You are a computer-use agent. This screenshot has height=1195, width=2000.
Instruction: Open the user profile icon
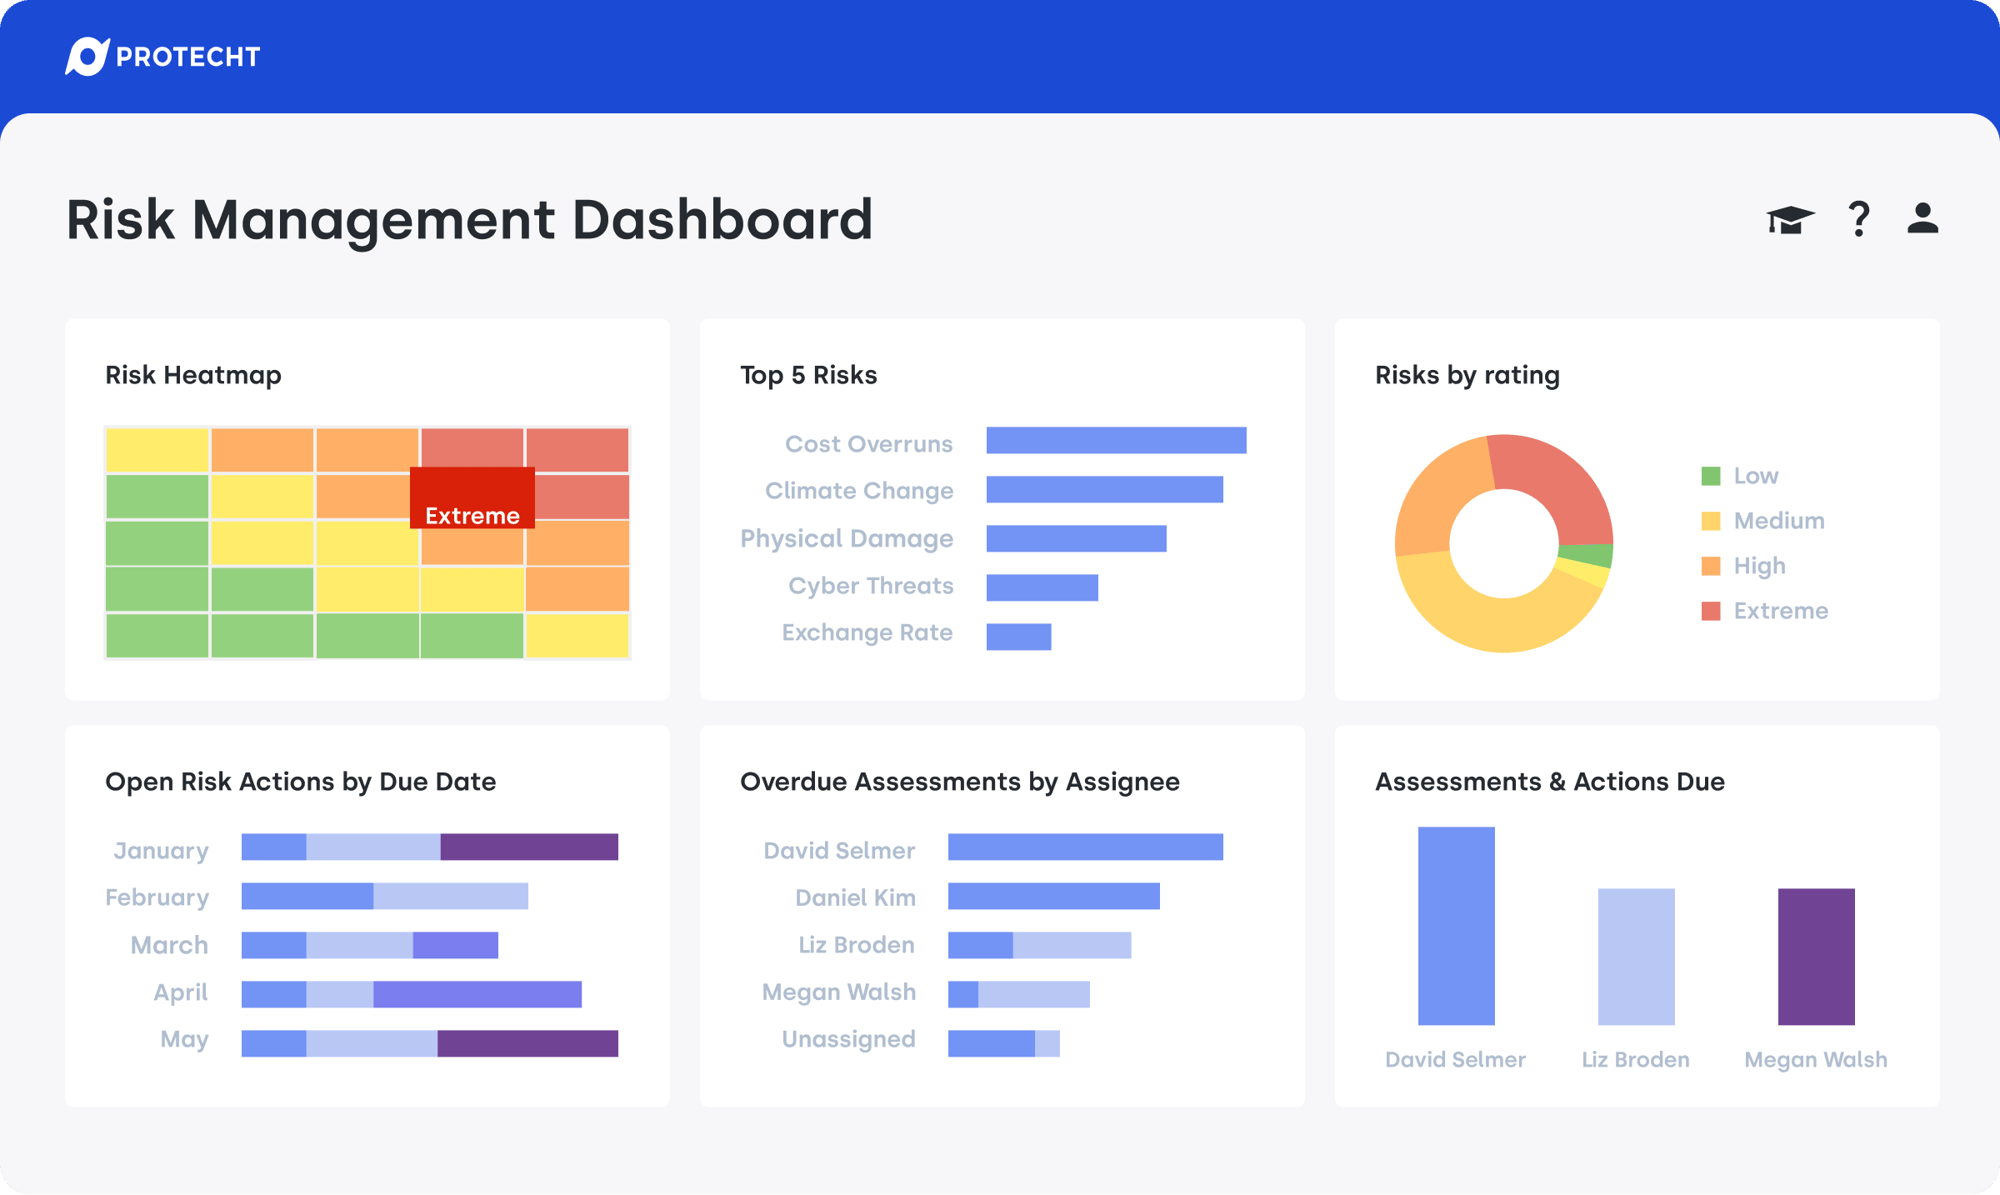tap(1921, 219)
